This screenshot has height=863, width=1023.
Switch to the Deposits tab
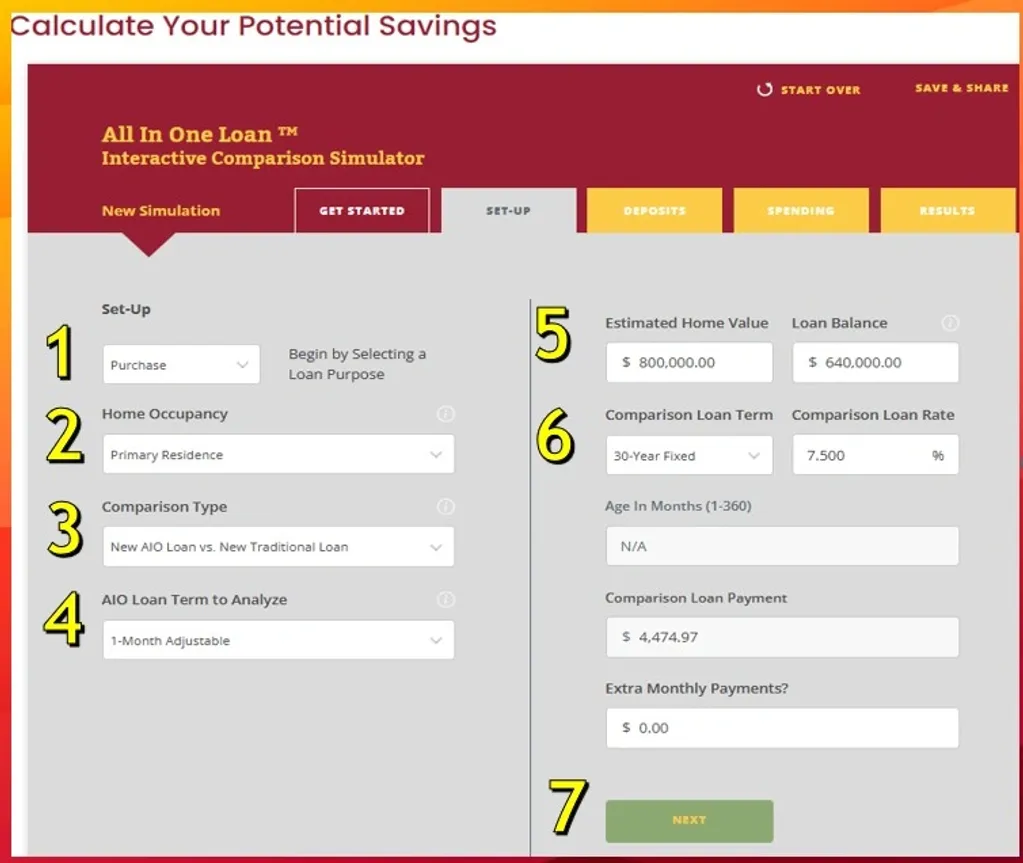click(x=654, y=210)
